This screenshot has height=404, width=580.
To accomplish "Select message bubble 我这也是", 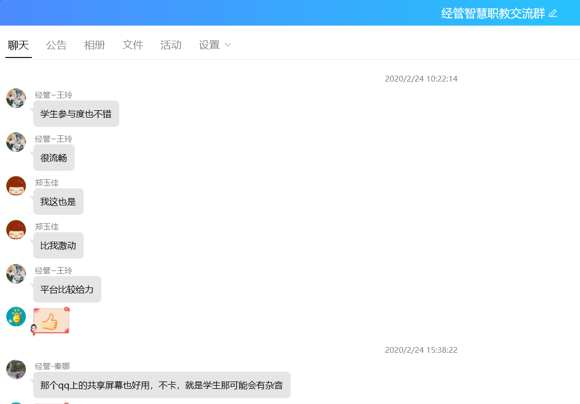I will [58, 202].
